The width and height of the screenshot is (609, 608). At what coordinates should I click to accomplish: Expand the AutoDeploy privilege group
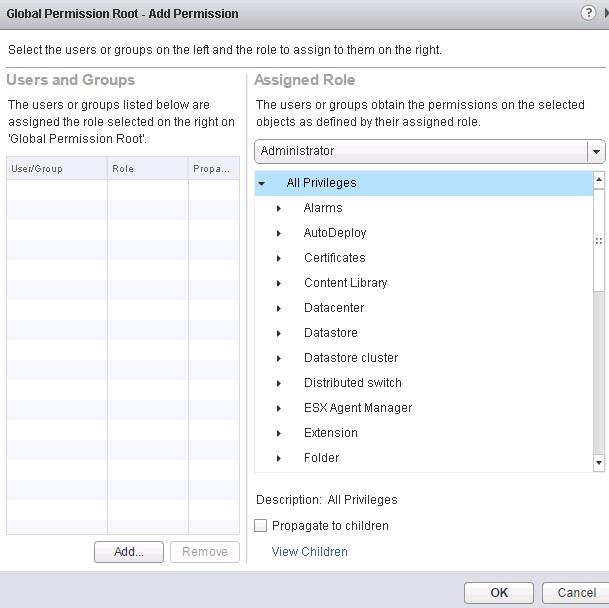[280, 233]
